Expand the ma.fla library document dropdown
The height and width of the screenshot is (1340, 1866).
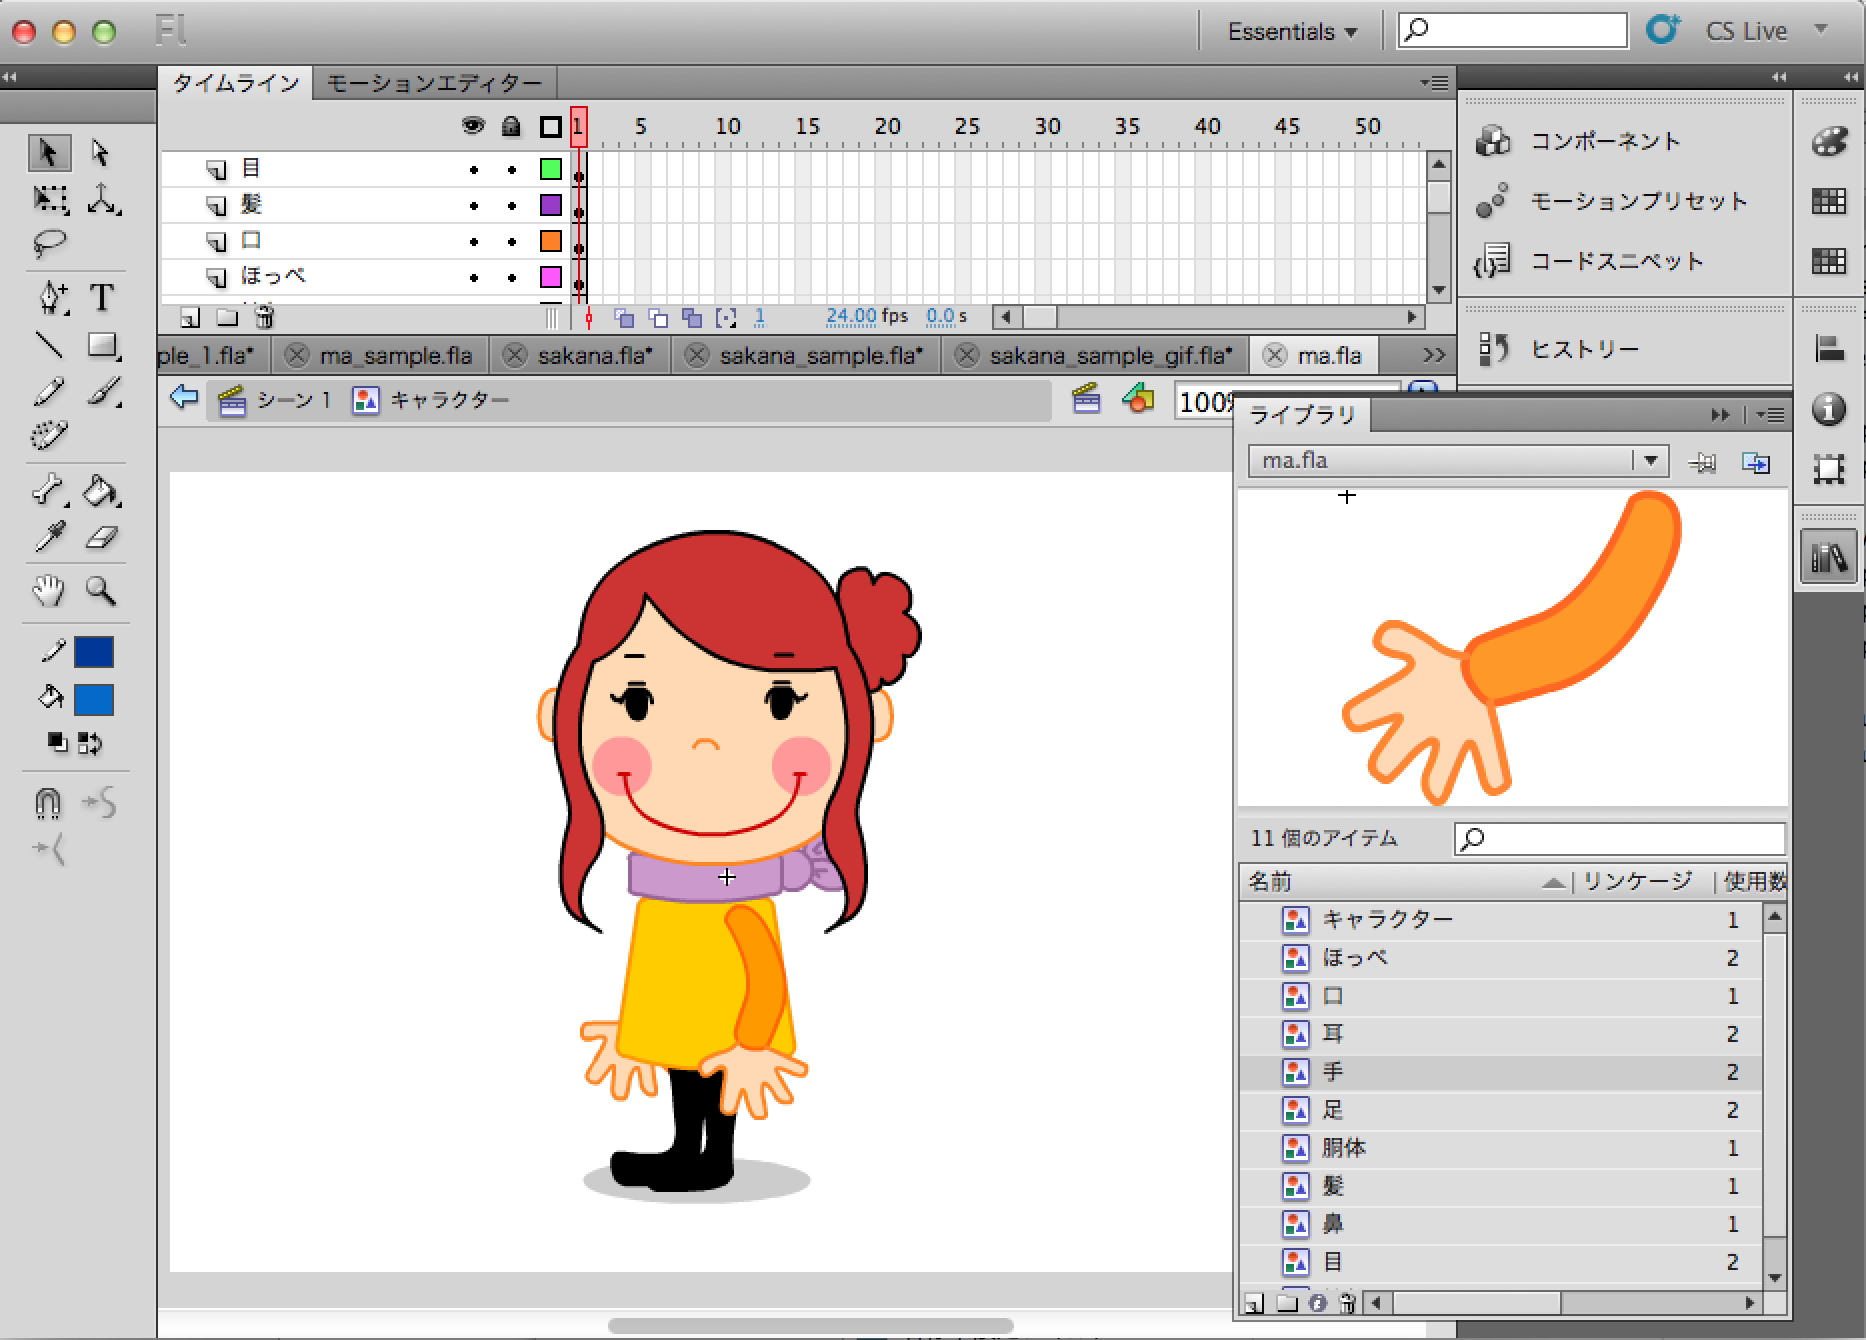pos(1650,461)
